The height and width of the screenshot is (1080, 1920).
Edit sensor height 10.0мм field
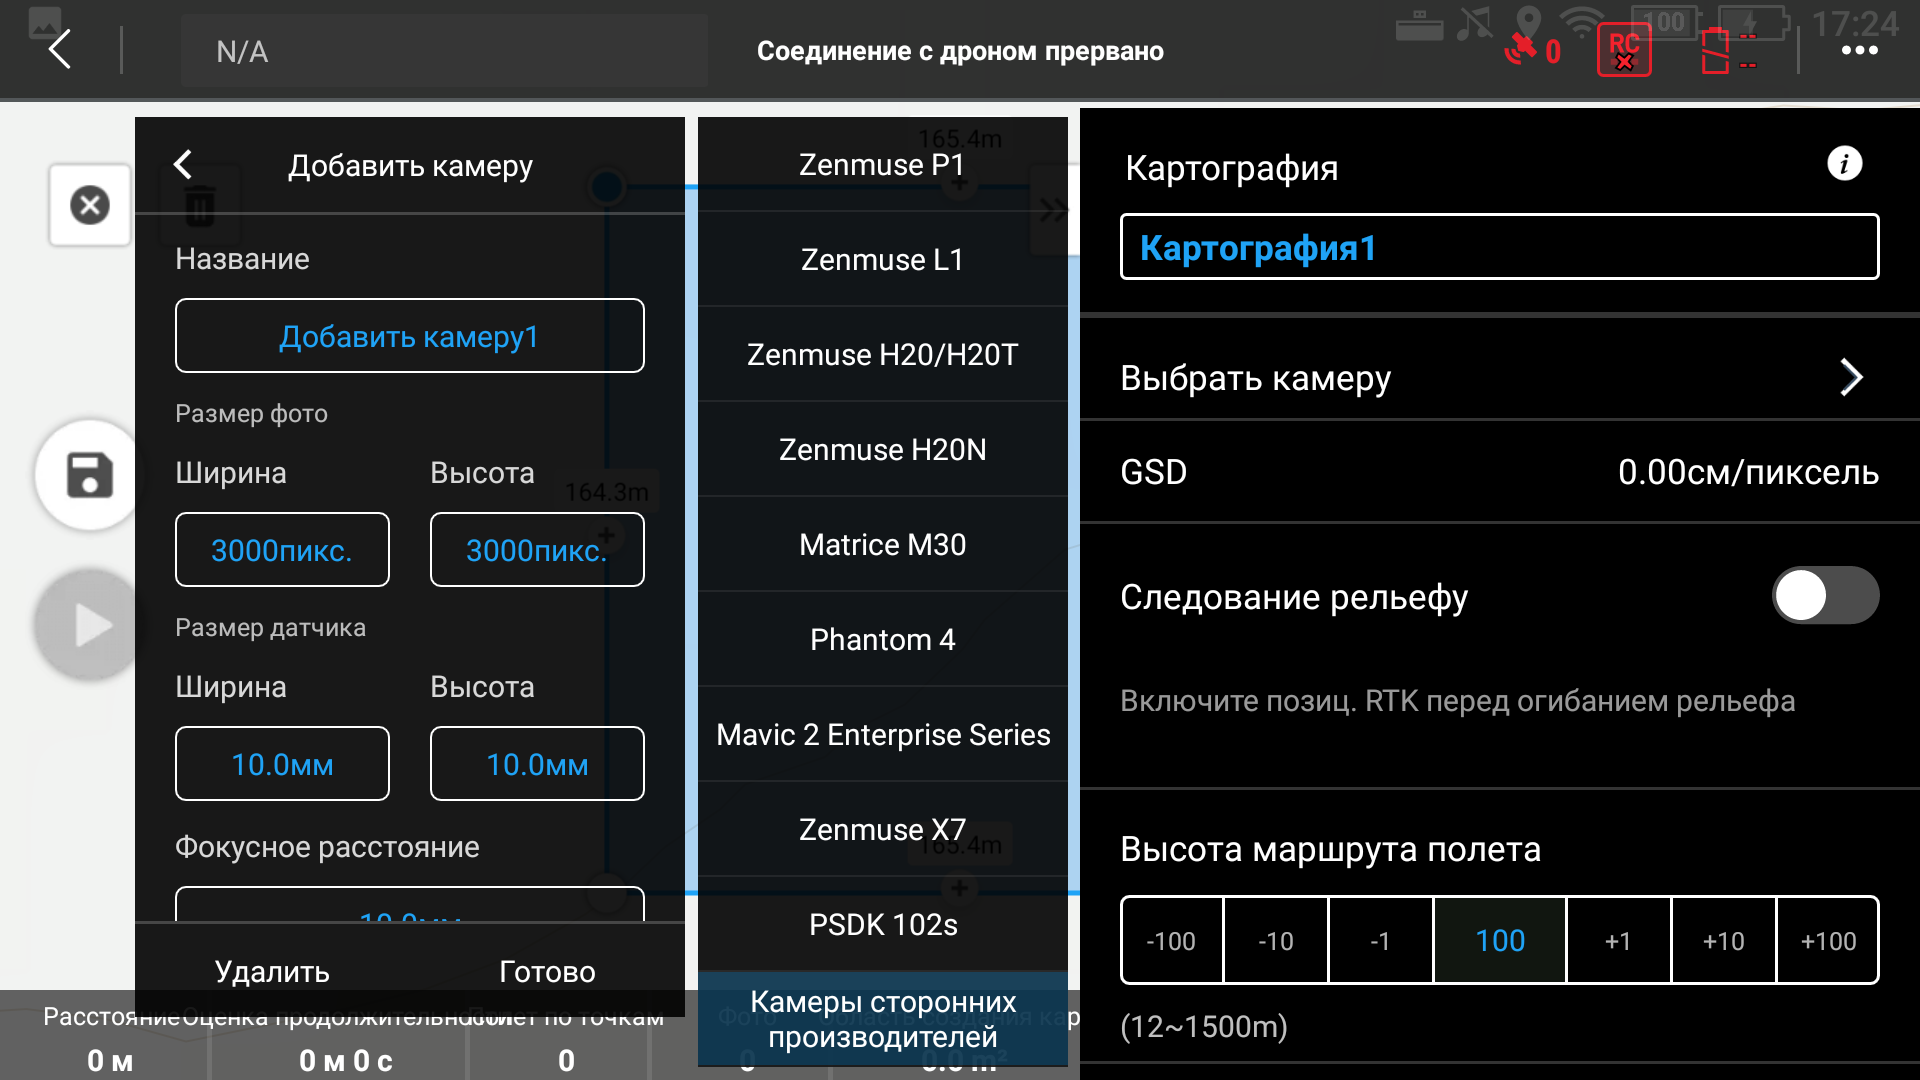tap(537, 764)
